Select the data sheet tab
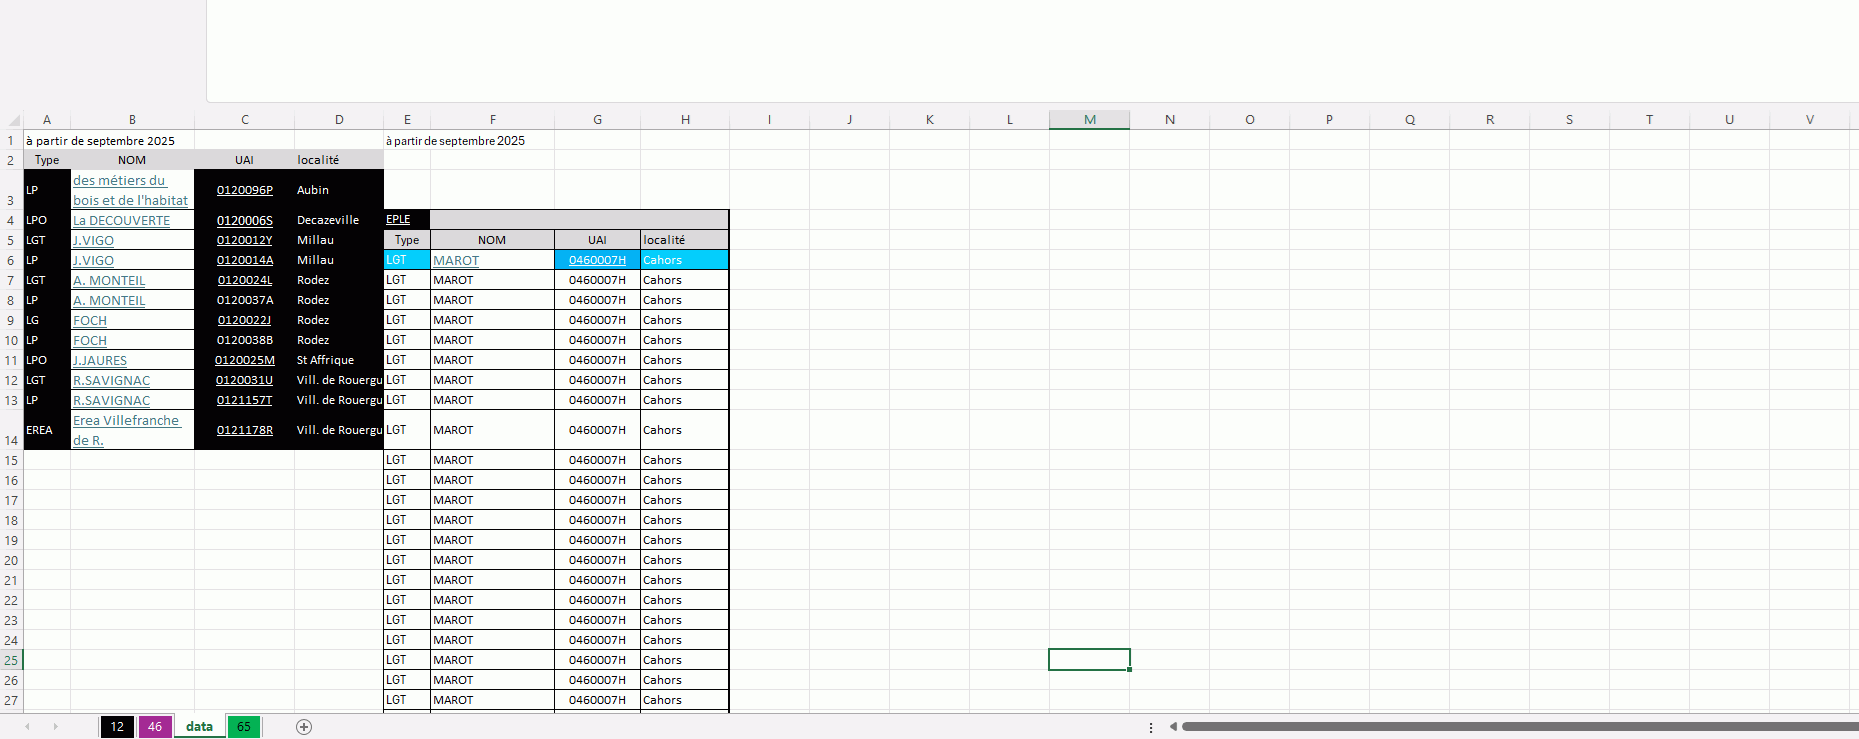The image size is (1859, 739). (x=199, y=727)
